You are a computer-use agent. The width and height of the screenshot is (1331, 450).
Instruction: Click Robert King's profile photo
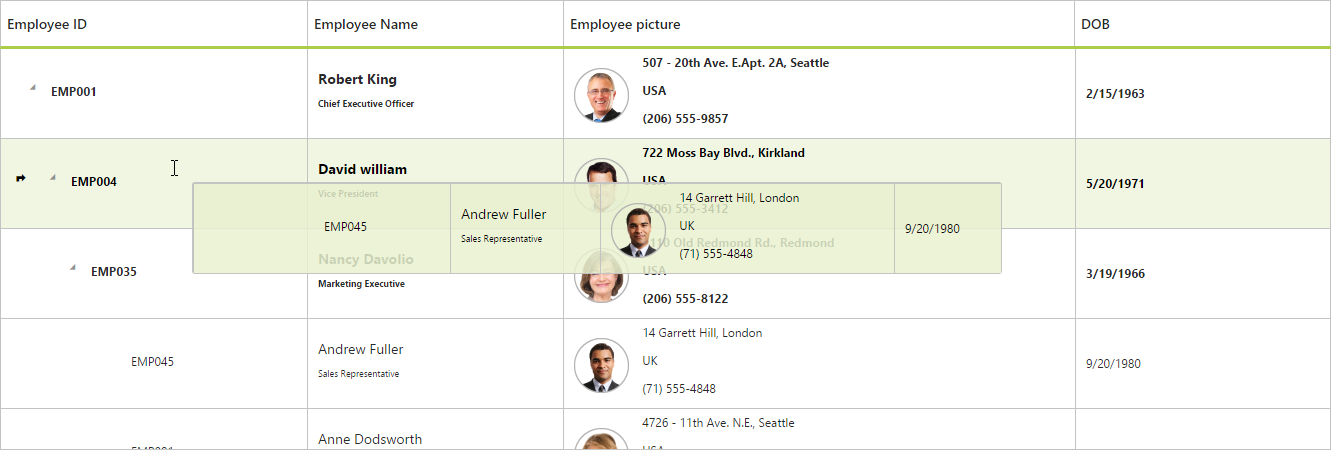601,96
